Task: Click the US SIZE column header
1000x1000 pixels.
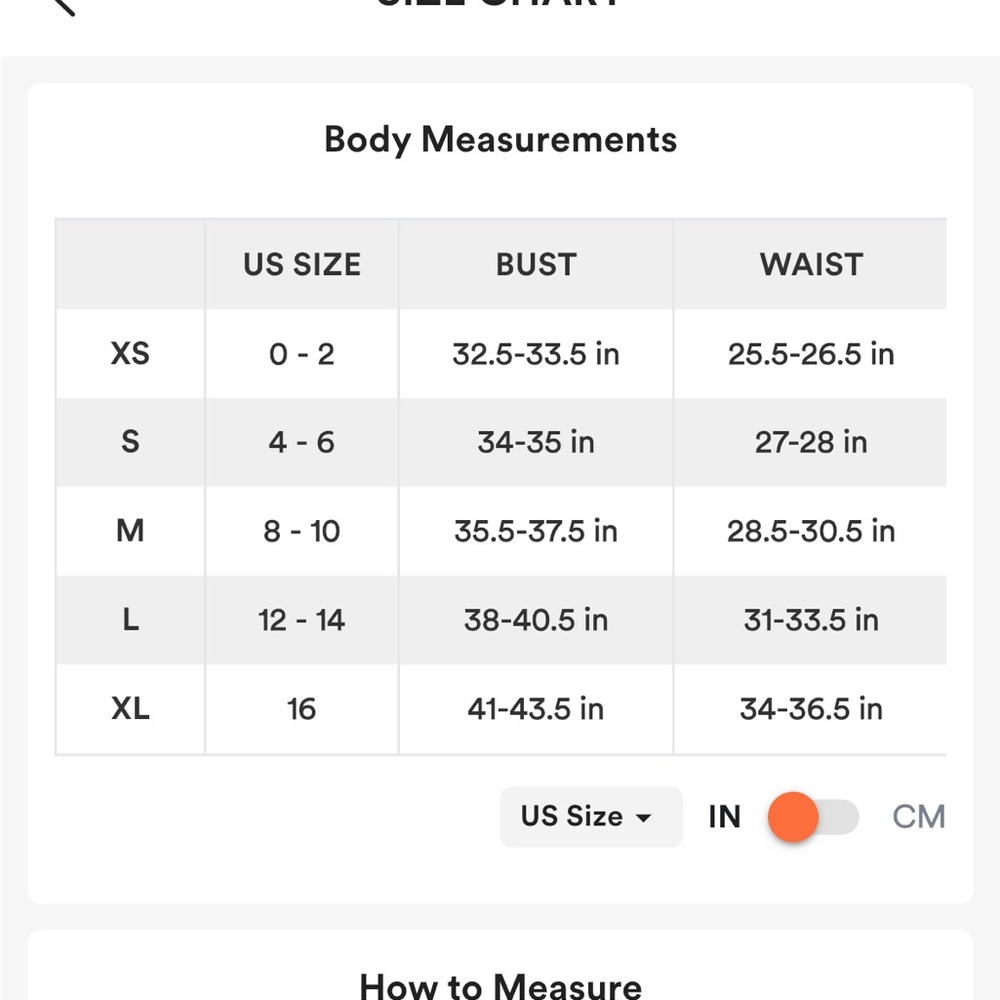Action: click(x=302, y=265)
